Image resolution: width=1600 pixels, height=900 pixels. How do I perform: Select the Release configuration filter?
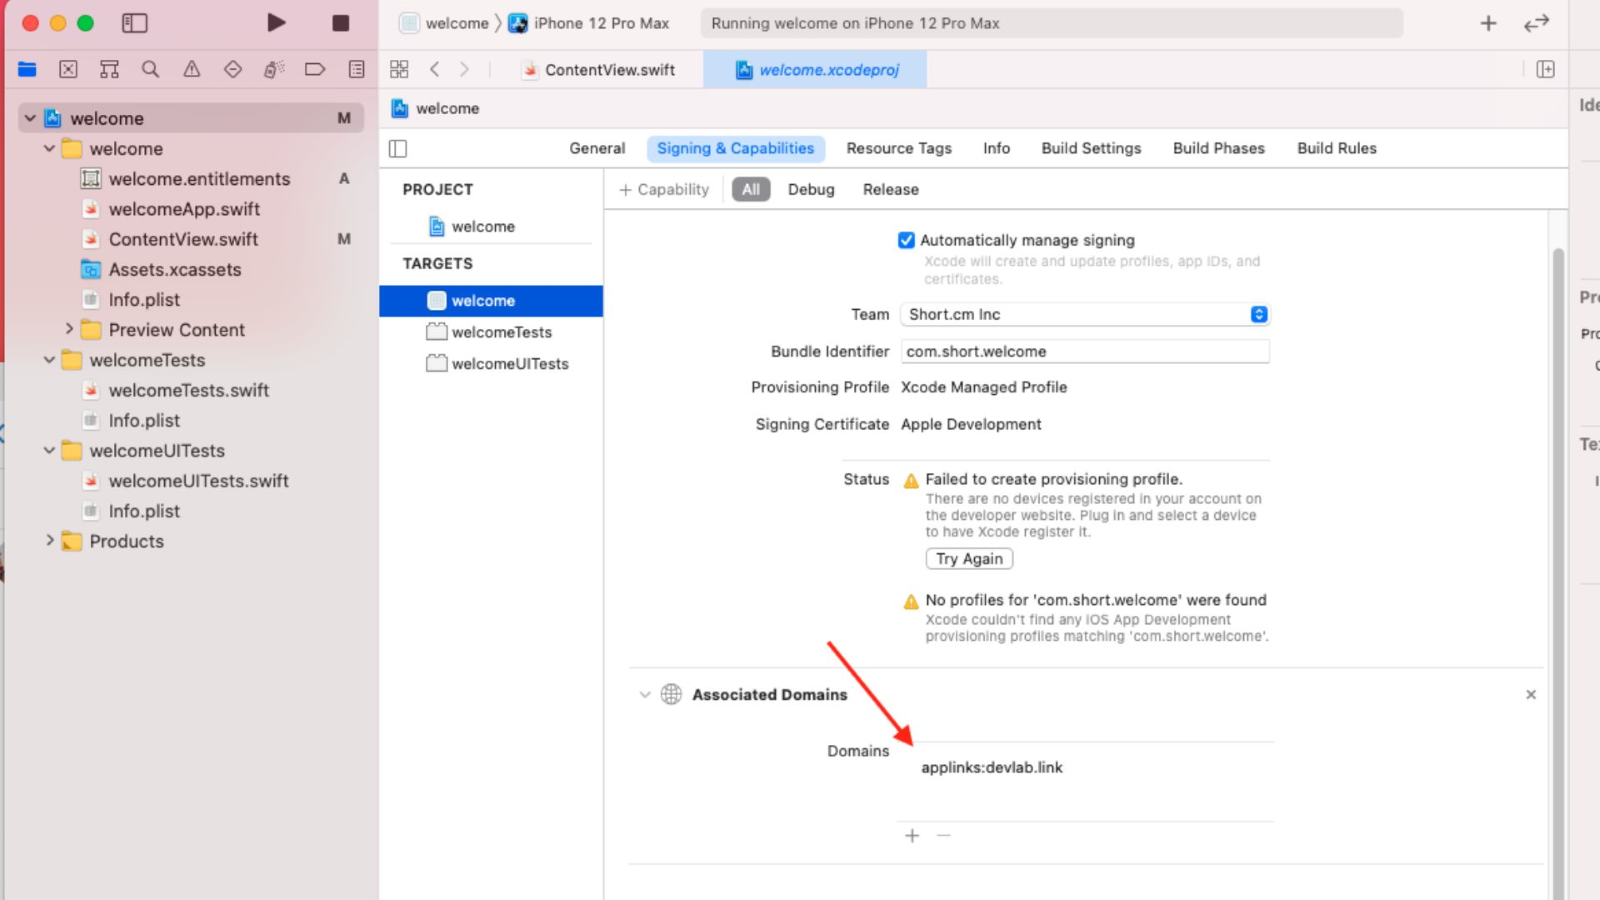coord(890,189)
